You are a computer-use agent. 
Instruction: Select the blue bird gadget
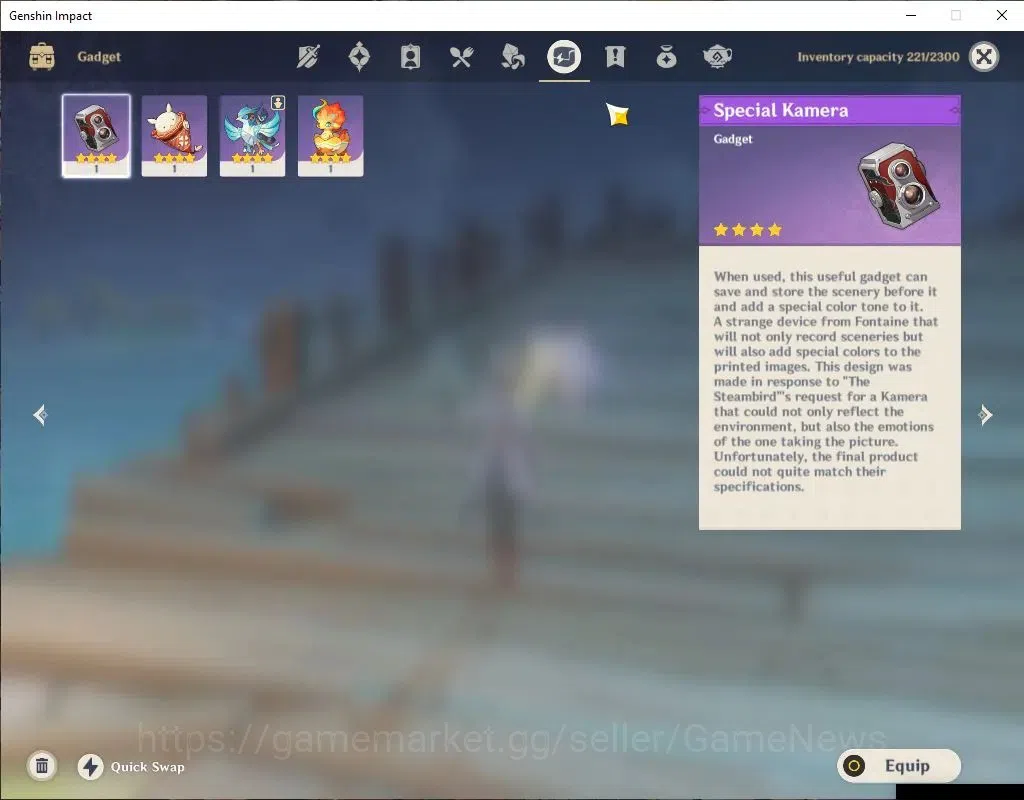pyautogui.click(x=252, y=136)
